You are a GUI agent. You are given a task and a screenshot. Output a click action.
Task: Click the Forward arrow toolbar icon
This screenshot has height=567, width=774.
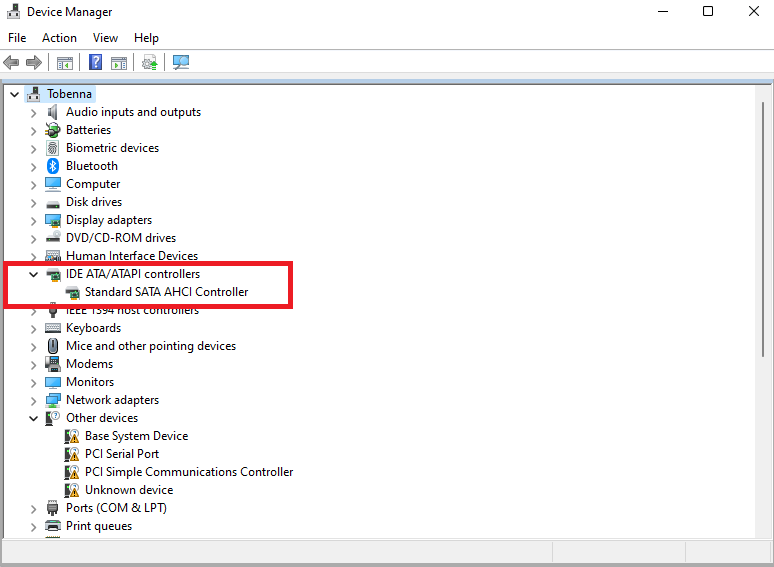34,63
